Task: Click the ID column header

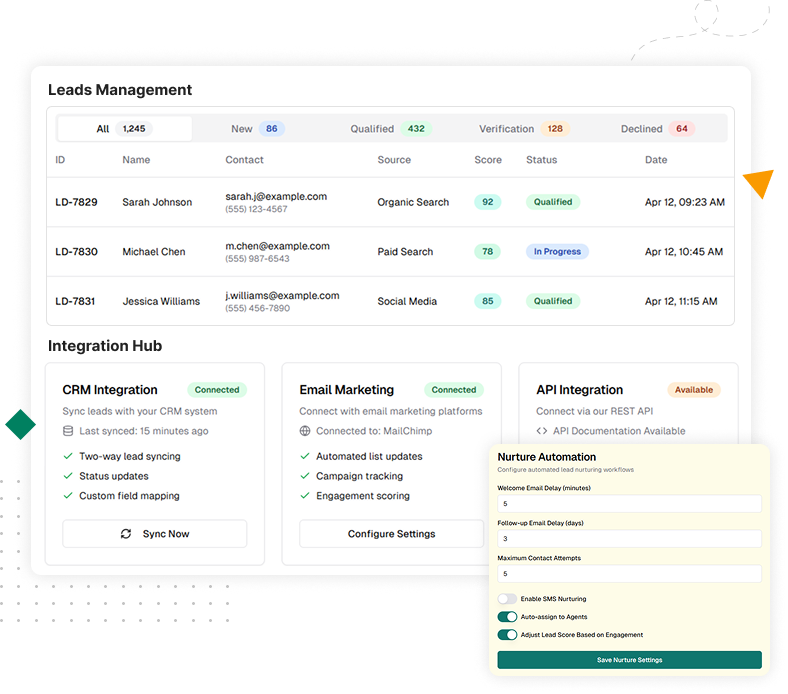Action: [x=60, y=160]
